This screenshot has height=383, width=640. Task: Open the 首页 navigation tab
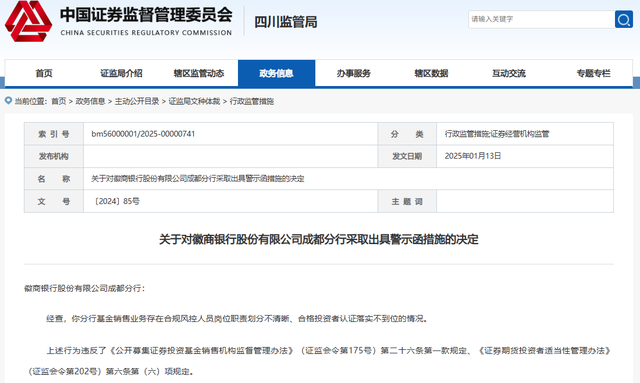[44, 73]
